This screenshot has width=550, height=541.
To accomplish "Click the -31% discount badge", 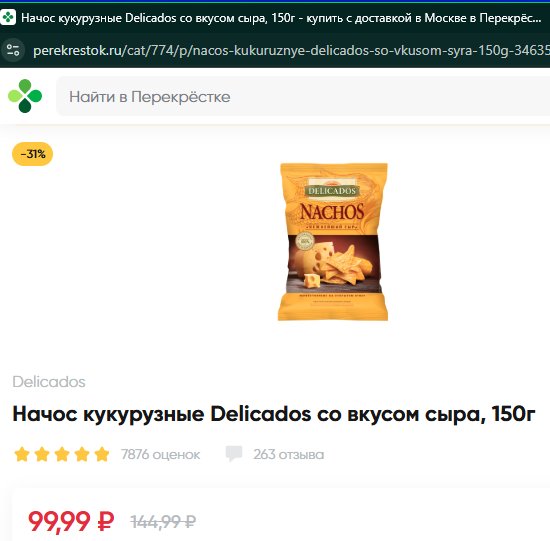I will (33, 154).
